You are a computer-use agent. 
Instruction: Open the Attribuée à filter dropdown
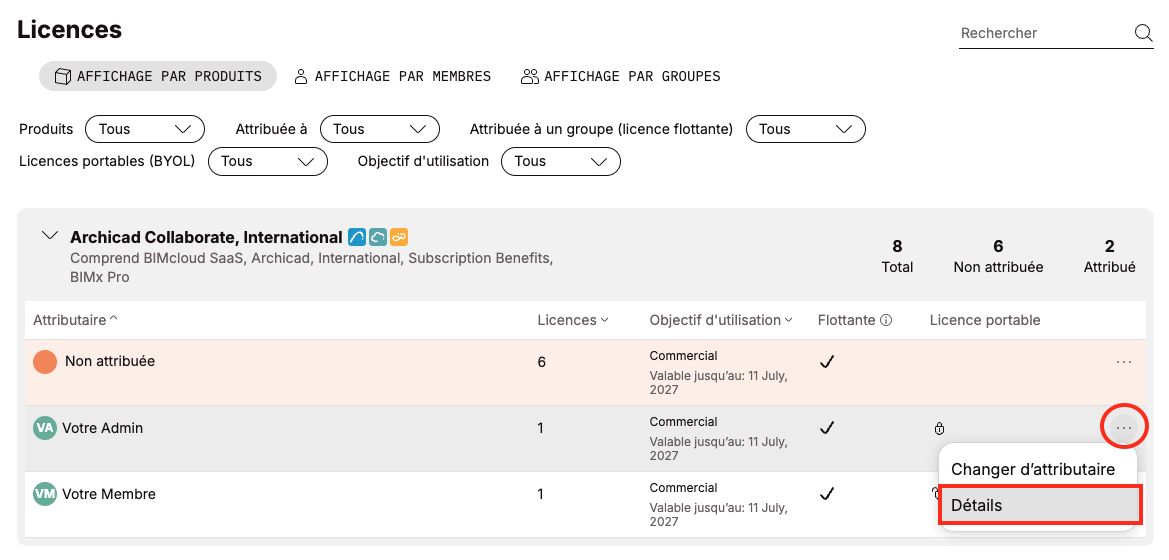379,129
